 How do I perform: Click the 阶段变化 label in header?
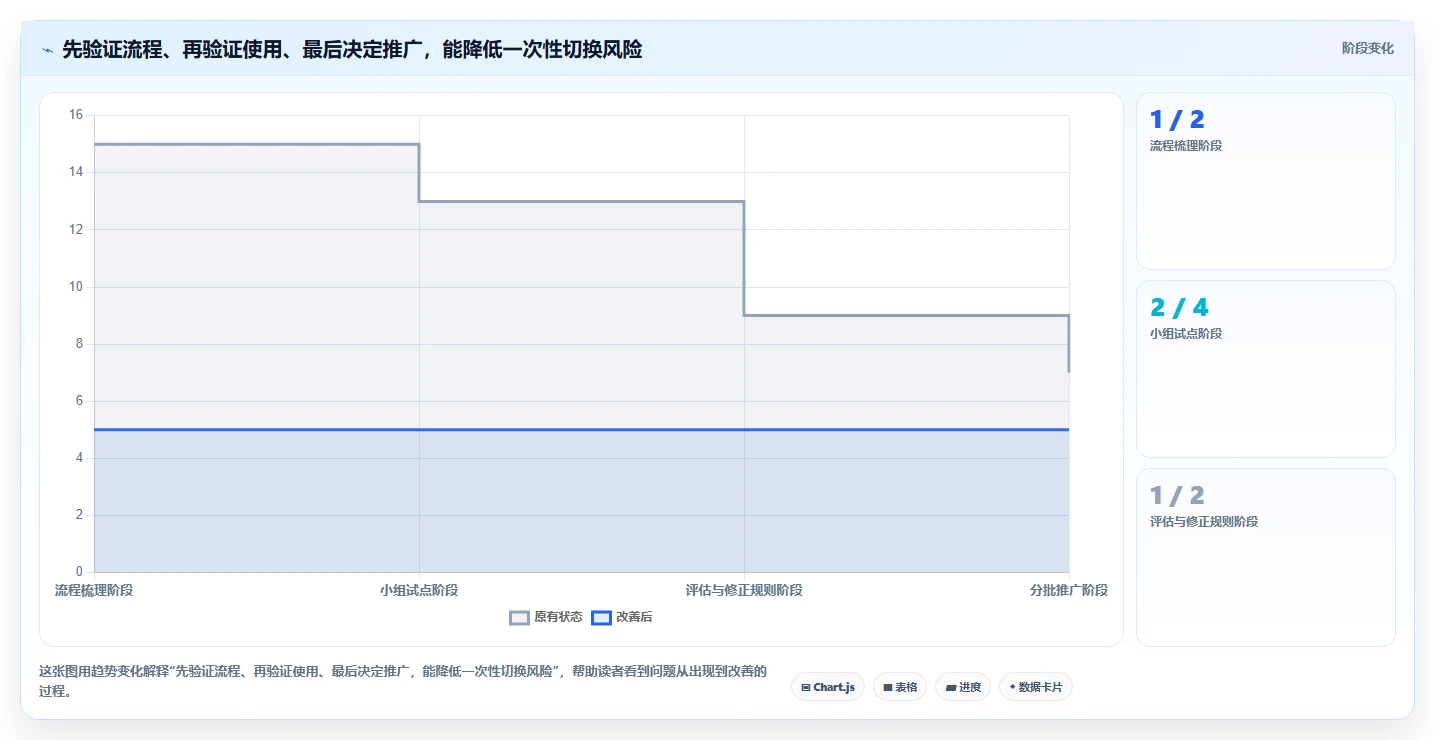tap(1367, 48)
